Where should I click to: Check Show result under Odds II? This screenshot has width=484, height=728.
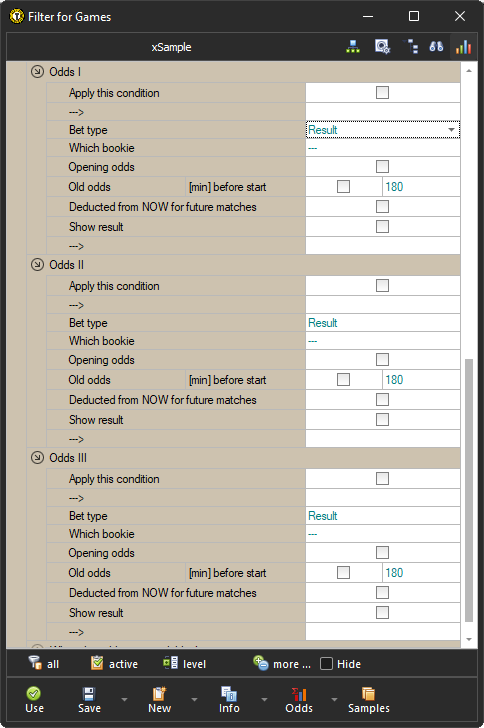382,420
